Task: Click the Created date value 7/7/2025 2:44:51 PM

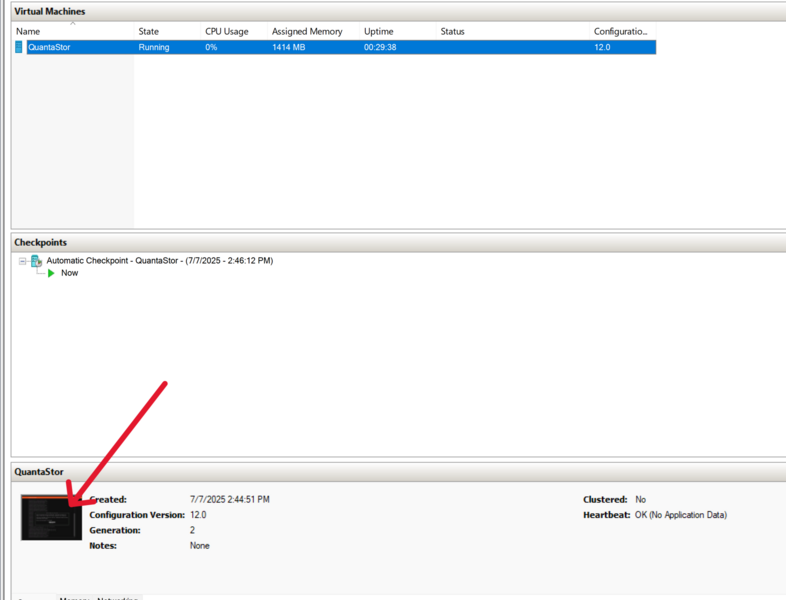Action: point(230,499)
